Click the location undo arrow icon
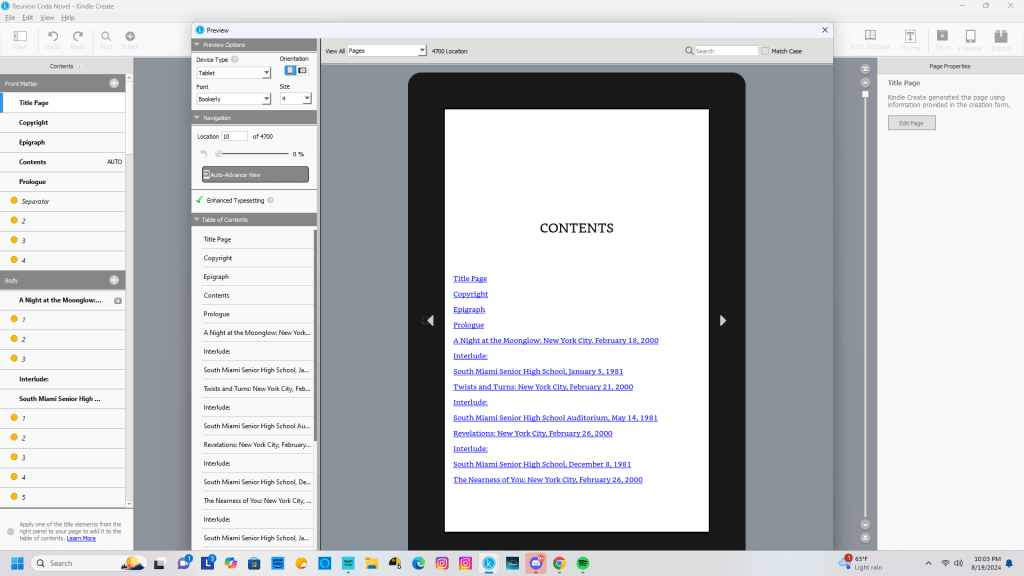Viewport: 1024px width, 576px height. pyautogui.click(x=204, y=154)
